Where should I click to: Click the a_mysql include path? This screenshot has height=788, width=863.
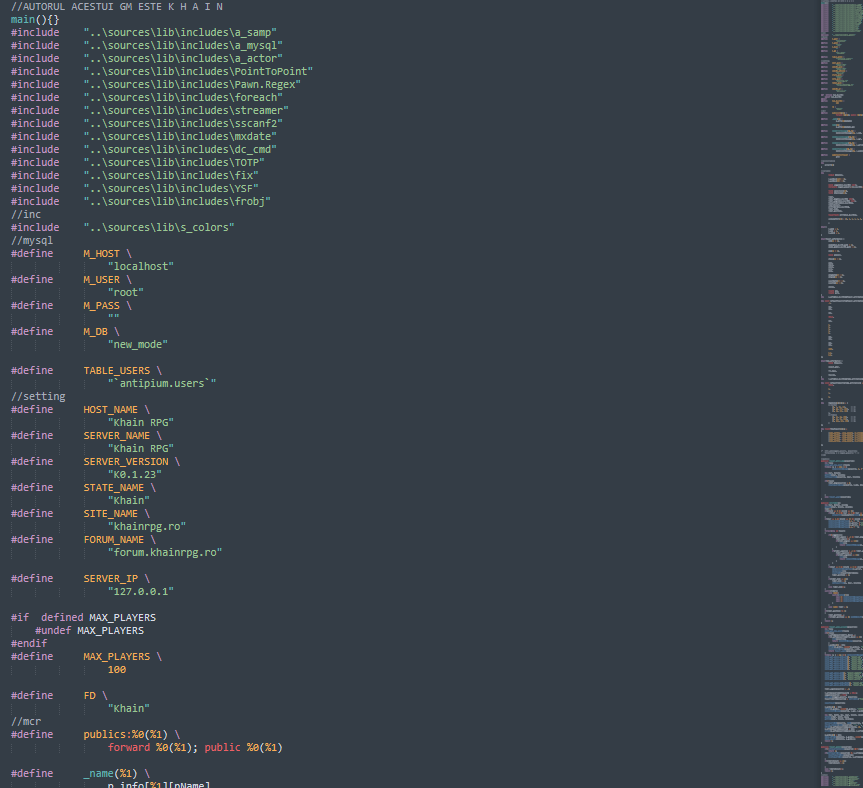point(183,46)
